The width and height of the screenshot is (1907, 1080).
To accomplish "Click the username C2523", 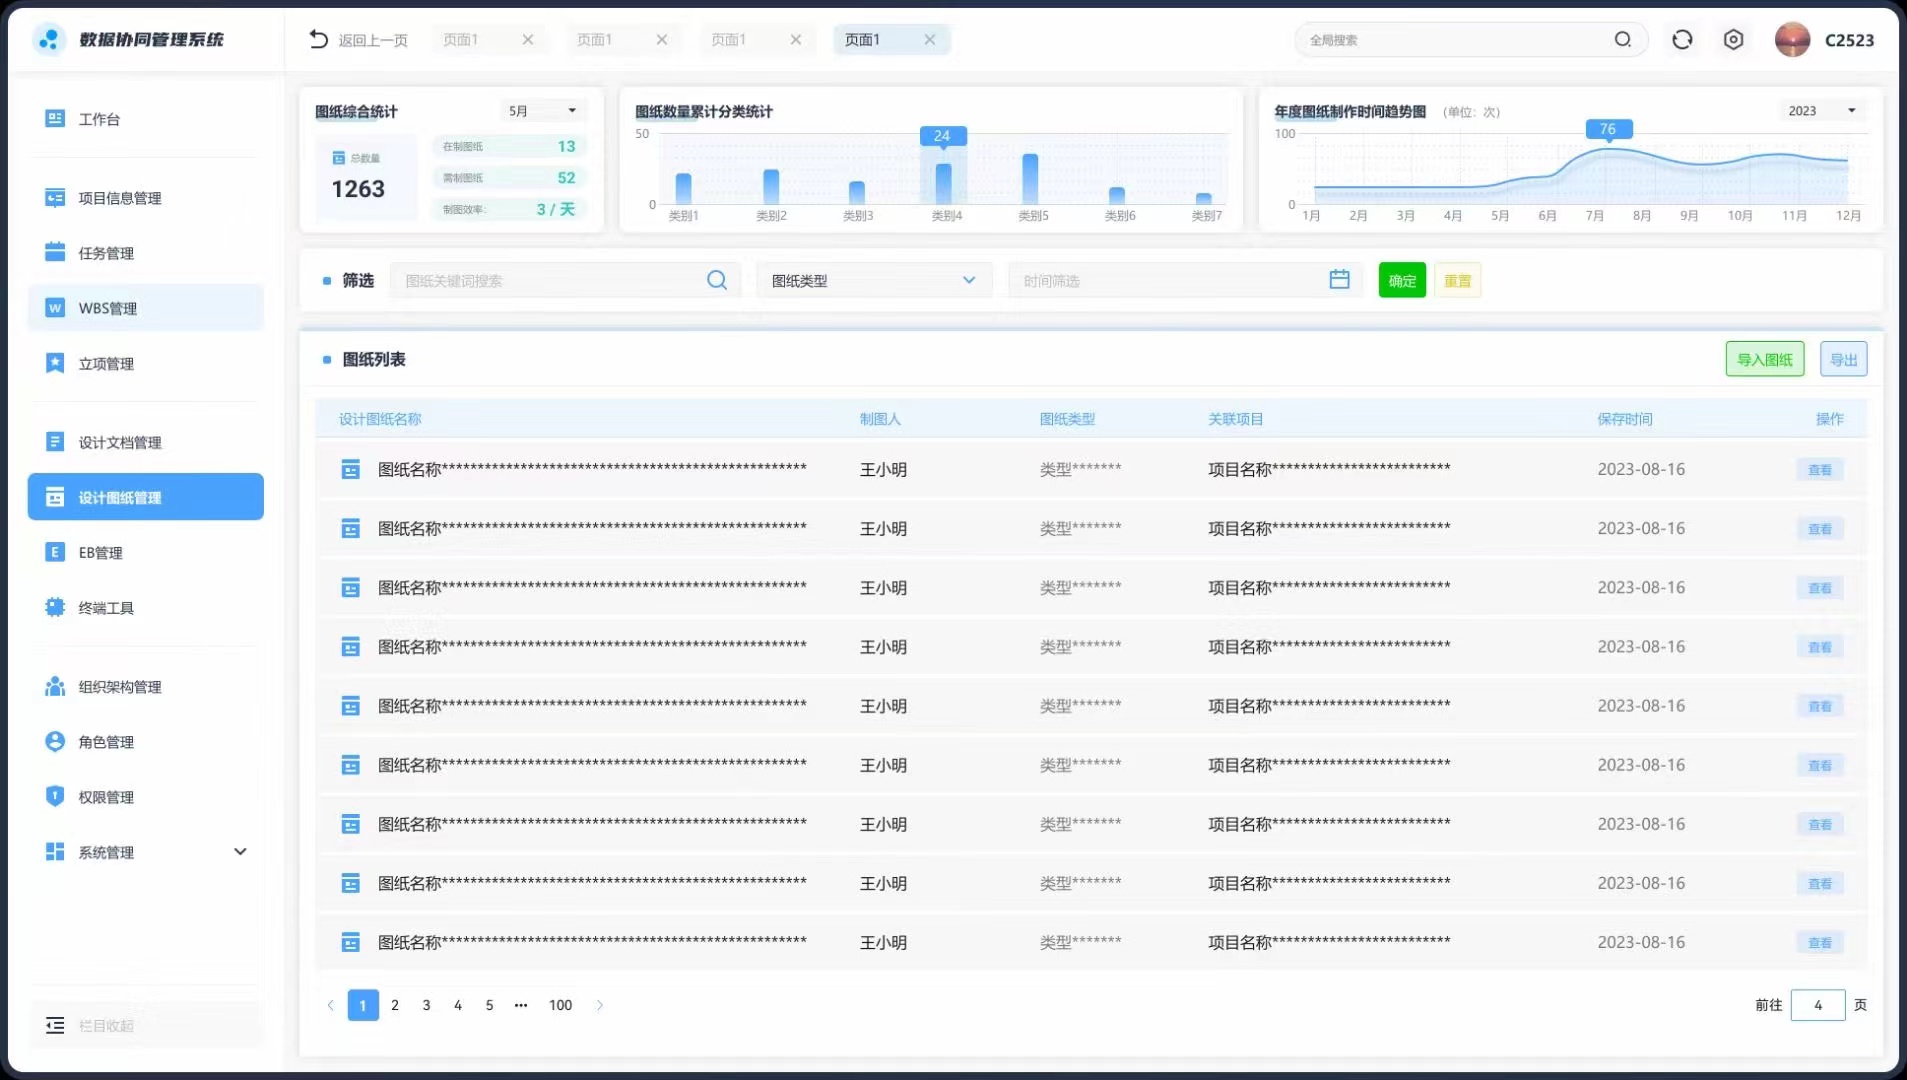I will pyautogui.click(x=1849, y=40).
